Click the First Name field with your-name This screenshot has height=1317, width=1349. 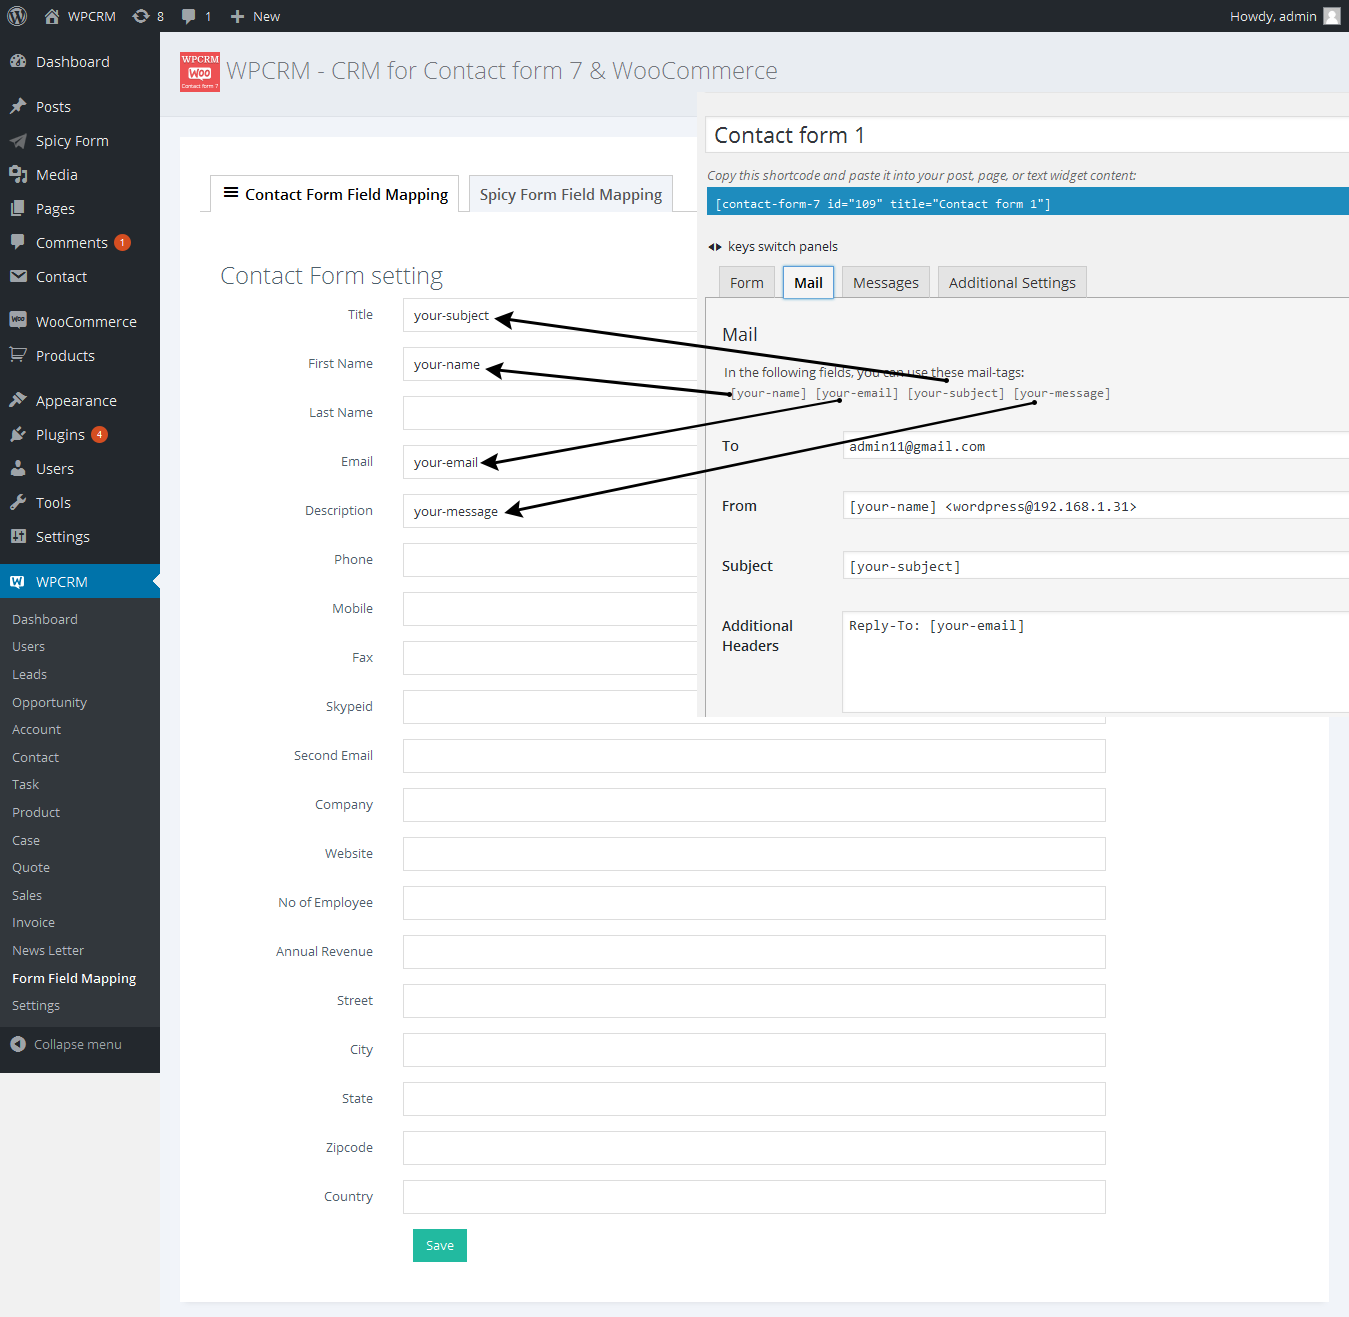point(551,364)
